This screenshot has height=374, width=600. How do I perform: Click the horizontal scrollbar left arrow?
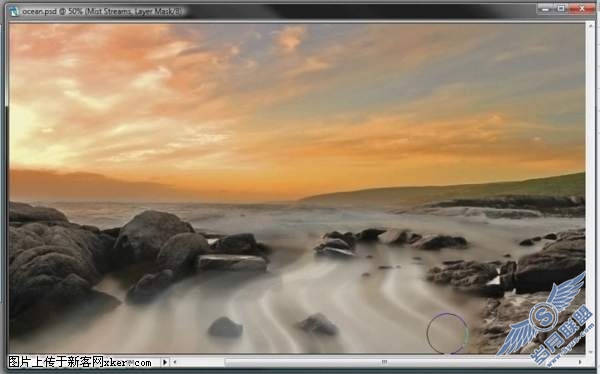point(174,362)
